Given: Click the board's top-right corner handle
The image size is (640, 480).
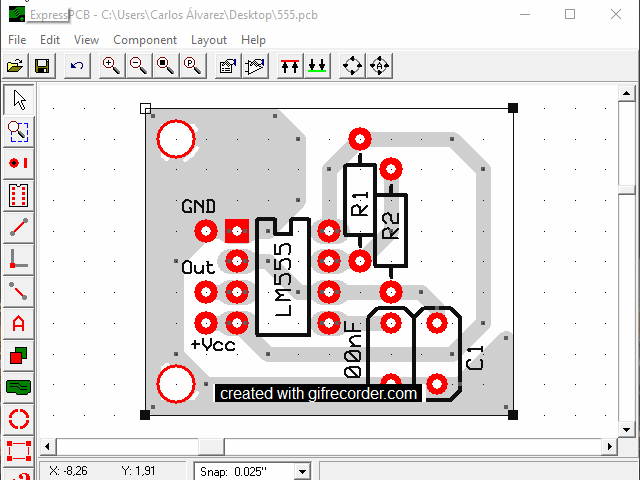Looking at the screenshot, I should coord(513,108).
